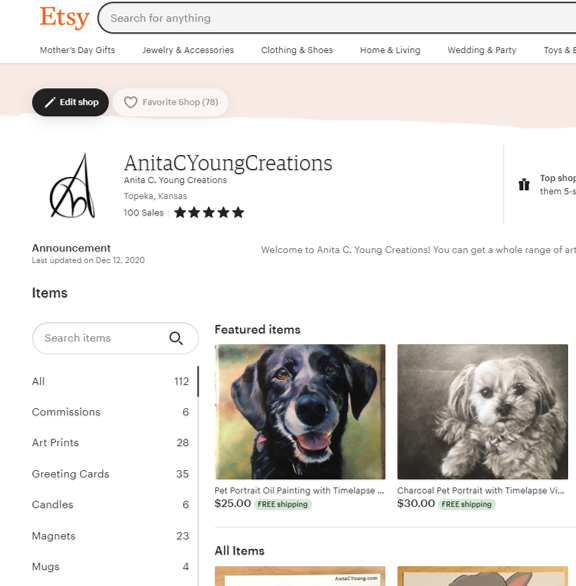Open Home & Living menu

[390, 50]
